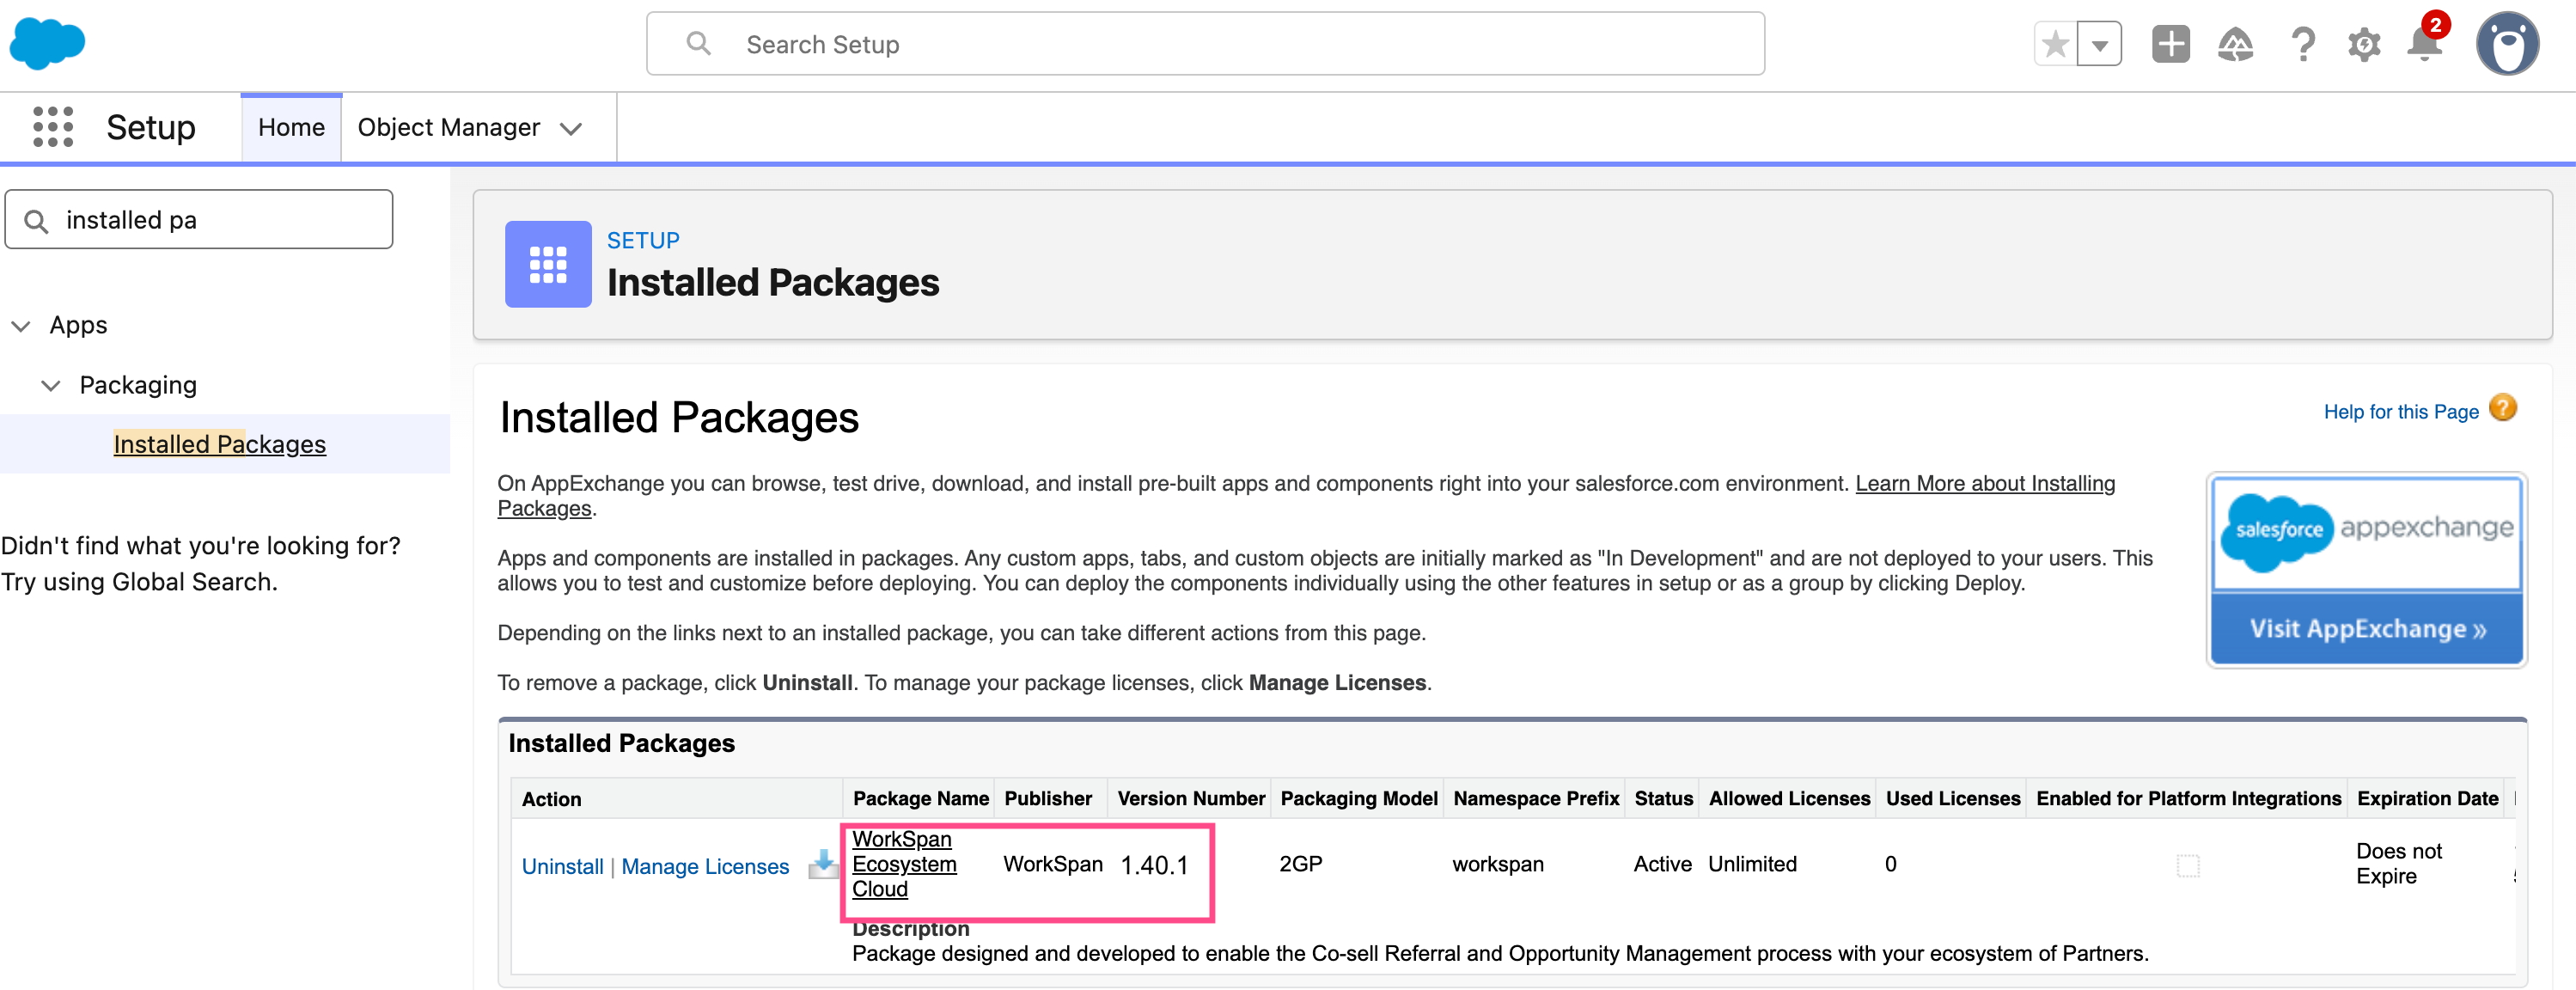Click the Active status cell
This screenshot has width=2576, height=990.
click(x=1662, y=864)
